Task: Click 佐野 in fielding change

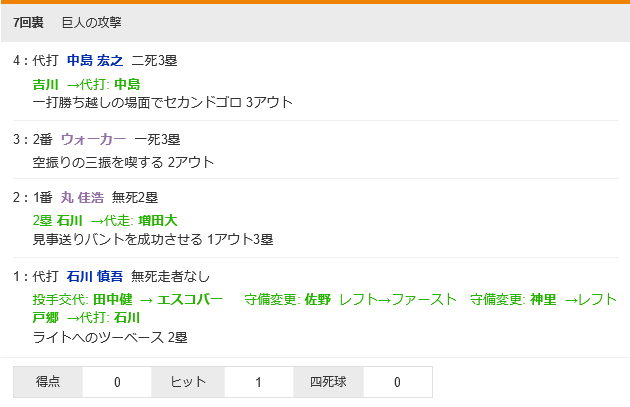Action: point(318,299)
